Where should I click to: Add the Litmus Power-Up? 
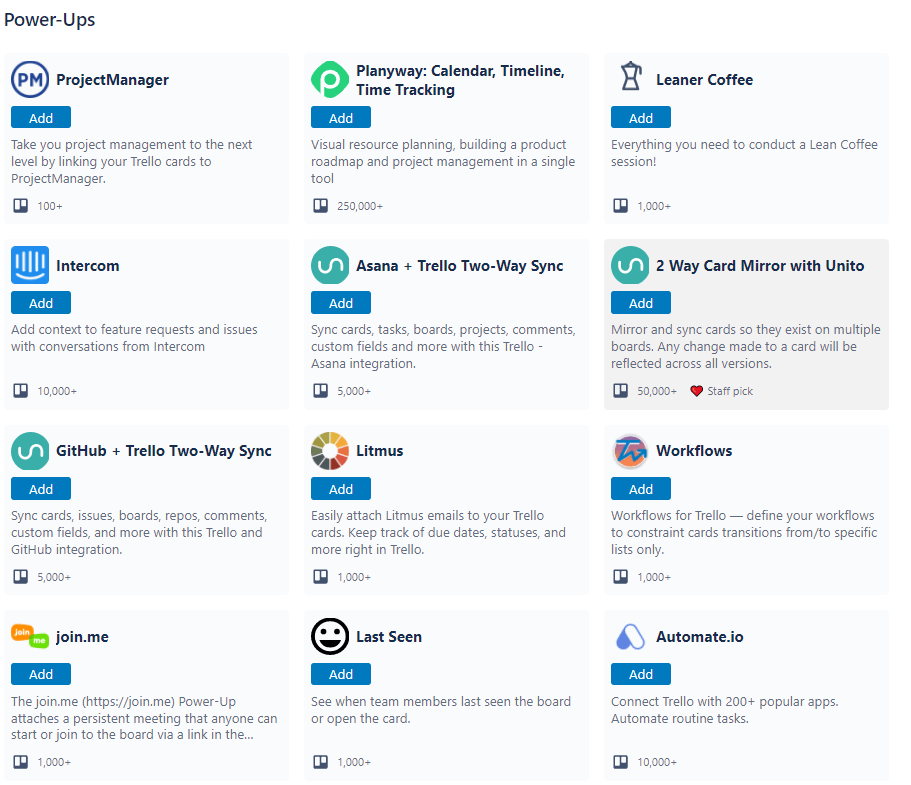(340, 489)
